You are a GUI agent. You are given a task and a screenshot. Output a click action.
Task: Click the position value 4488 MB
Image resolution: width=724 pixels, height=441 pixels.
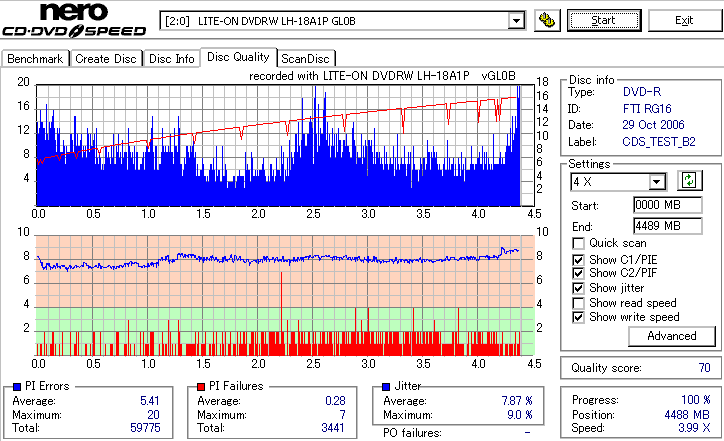click(688, 415)
